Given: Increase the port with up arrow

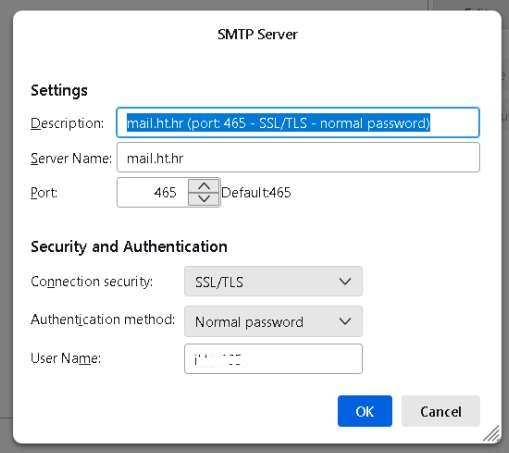Looking at the screenshot, I should tap(204, 186).
